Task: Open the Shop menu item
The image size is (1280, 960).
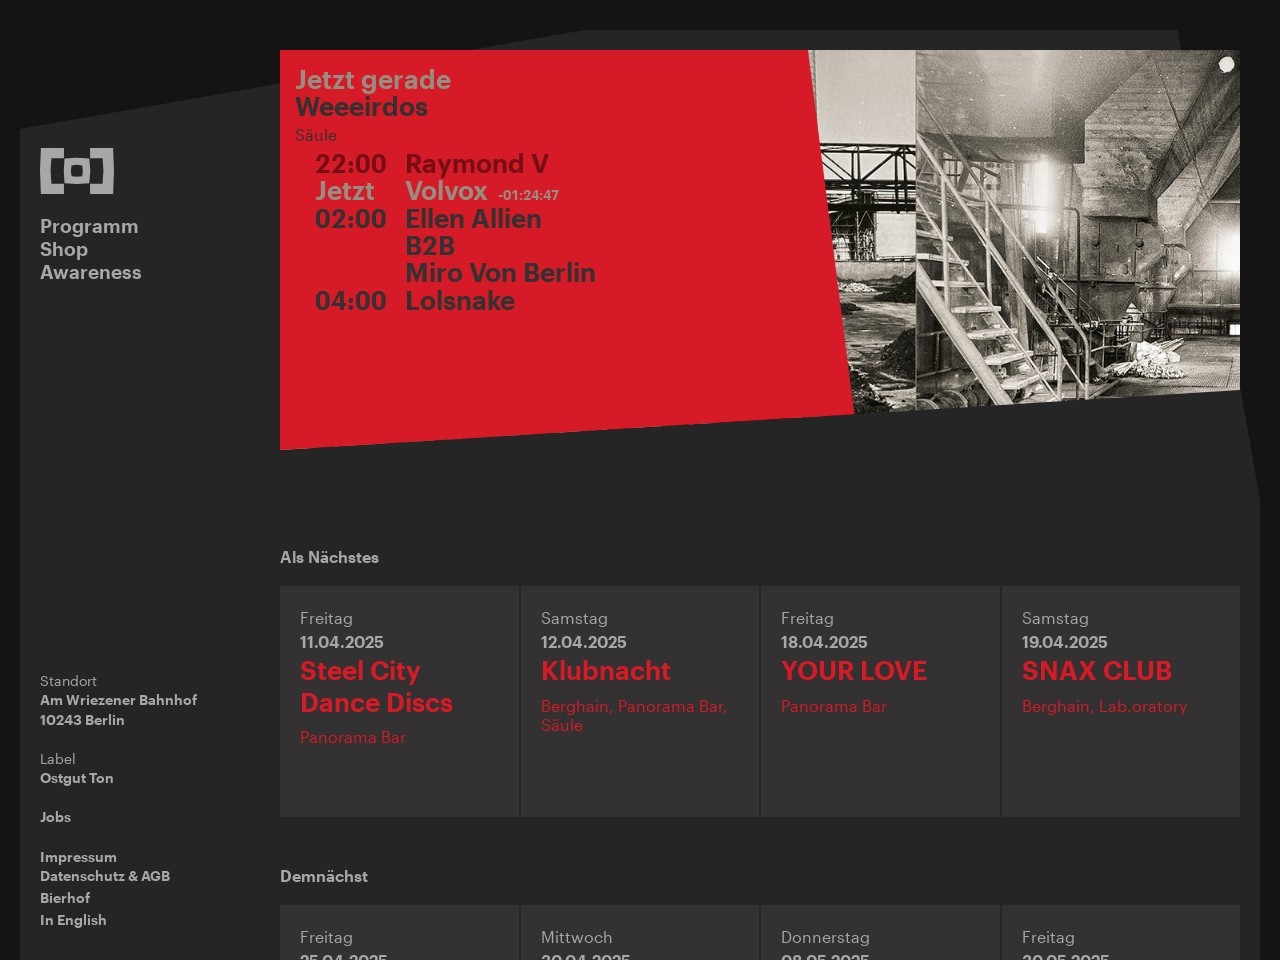Action: [64, 250]
